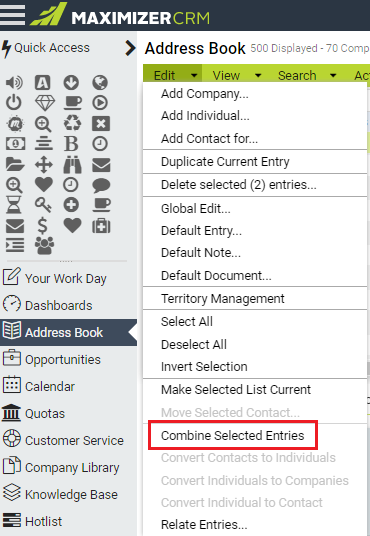
Task: Choose Combine Selected Entries
Action: [233, 436]
